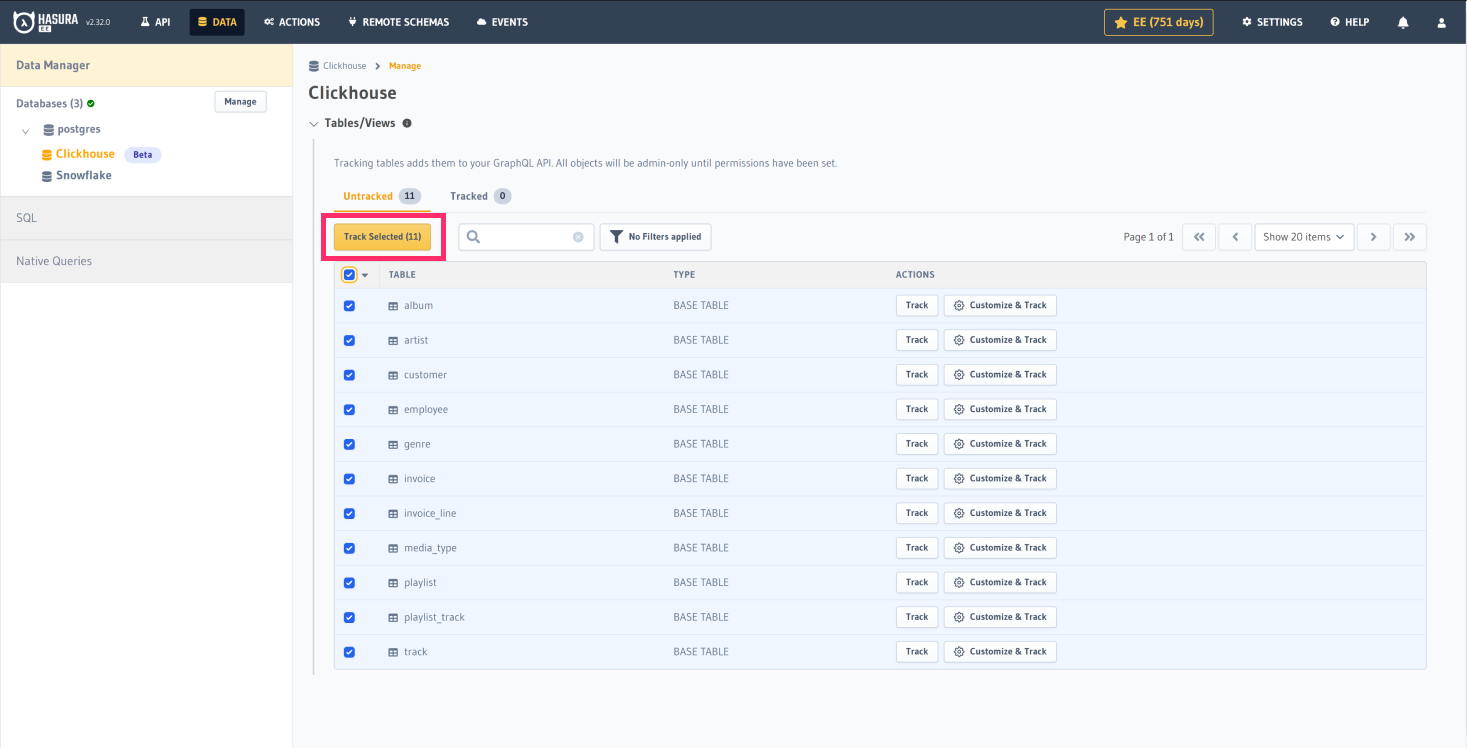Collapse the postgres database tree
The height and width of the screenshot is (748, 1467).
(x=25, y=131)
